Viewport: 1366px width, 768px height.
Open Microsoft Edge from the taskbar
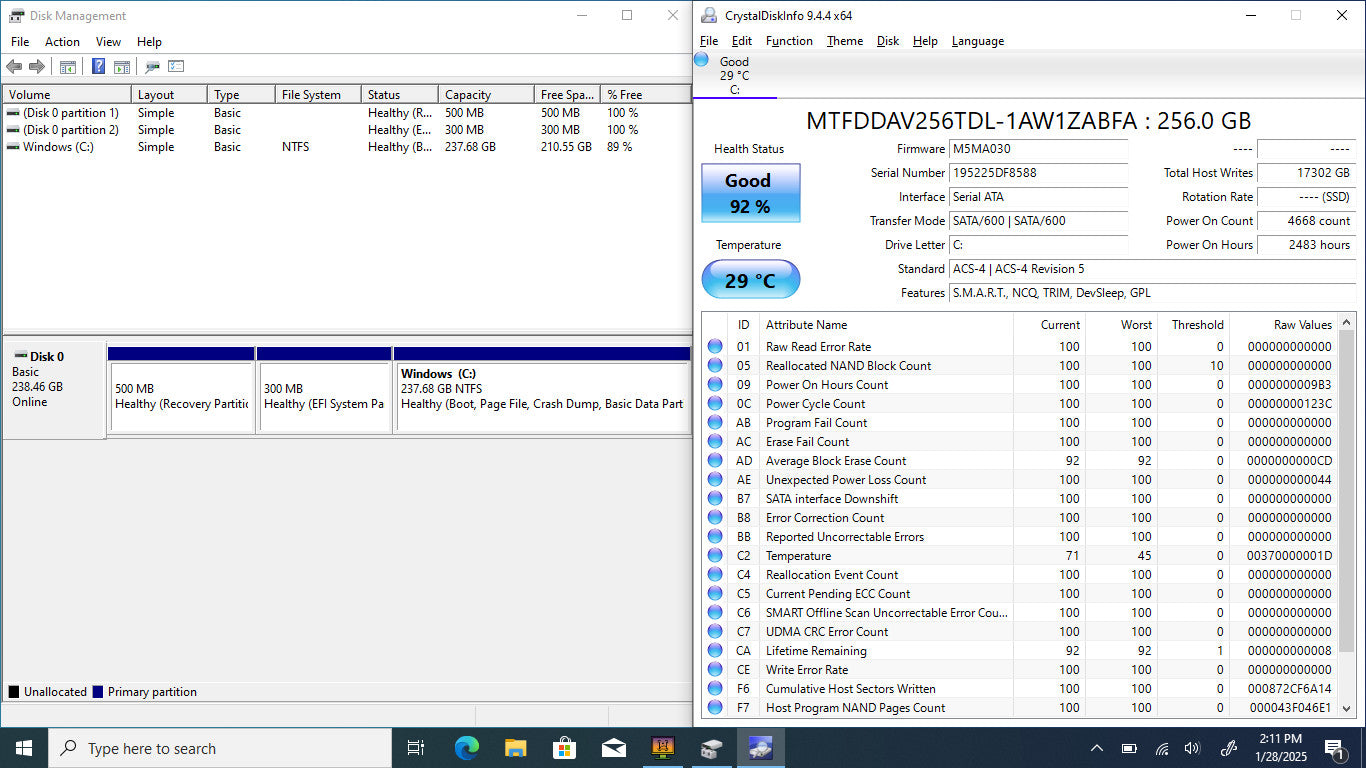coord(466,748)
